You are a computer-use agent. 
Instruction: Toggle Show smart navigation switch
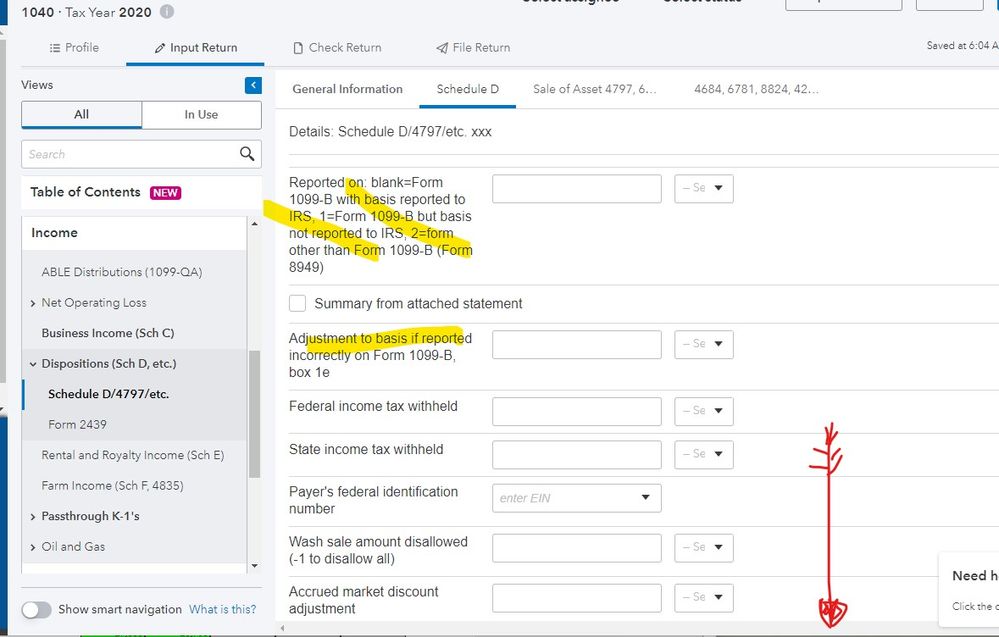coord(37,609)
